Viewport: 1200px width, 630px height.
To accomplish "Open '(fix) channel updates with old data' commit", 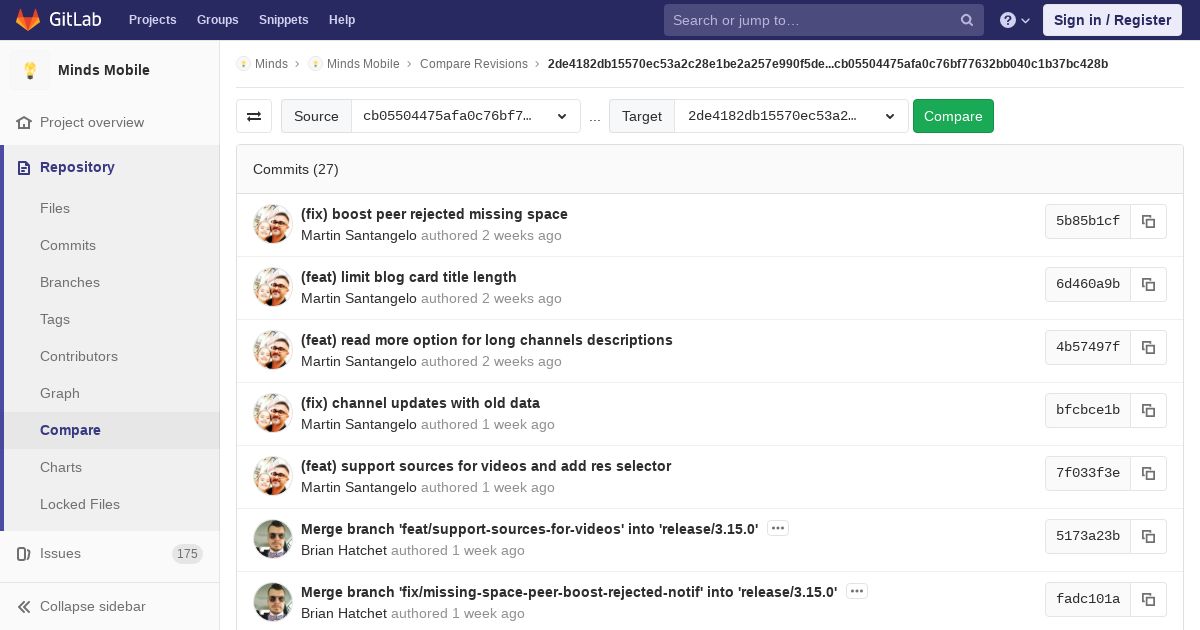I will coord(420,403).
